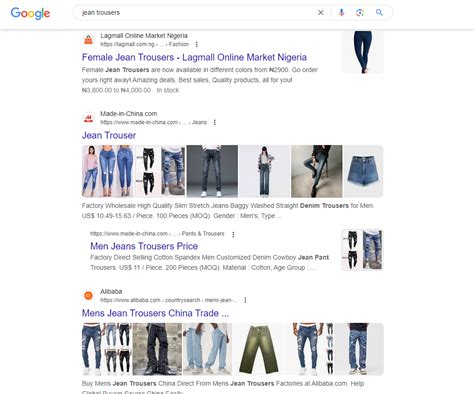Start voice search with the microphone icon
This screenshot has height=394, width=474.
coord(341,13)
